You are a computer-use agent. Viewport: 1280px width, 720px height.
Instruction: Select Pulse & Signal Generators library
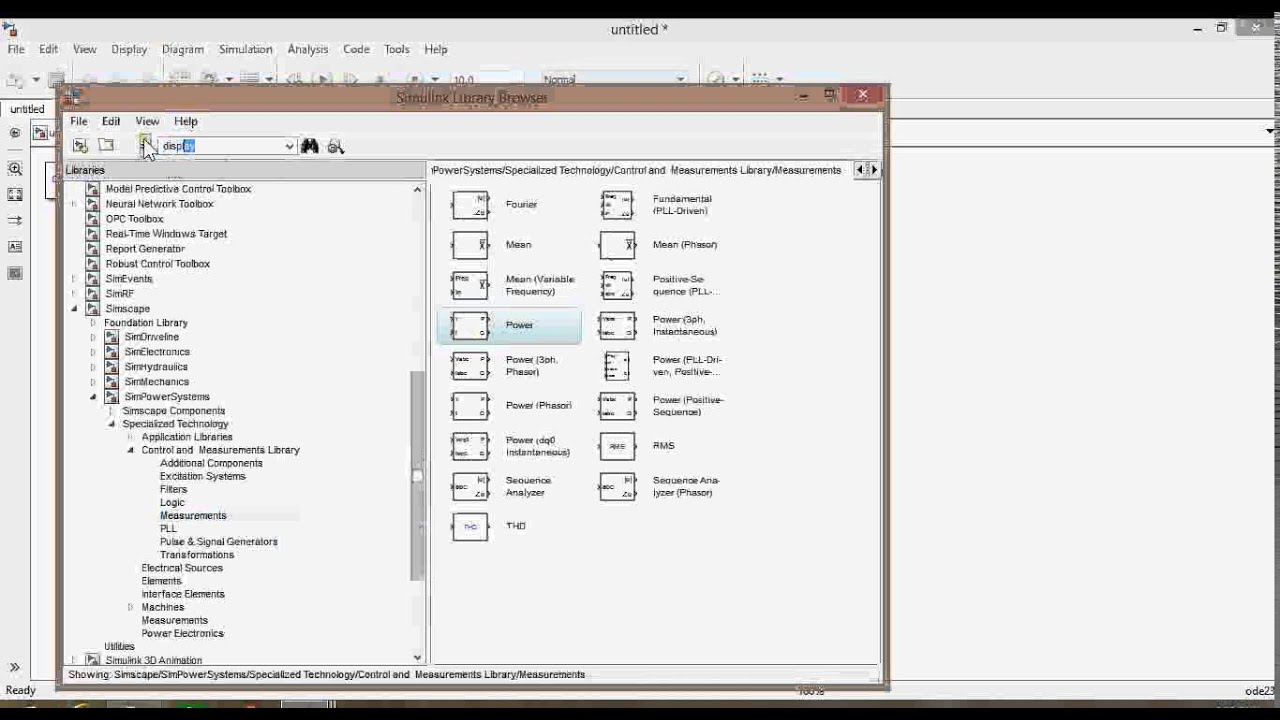point(219,542)
